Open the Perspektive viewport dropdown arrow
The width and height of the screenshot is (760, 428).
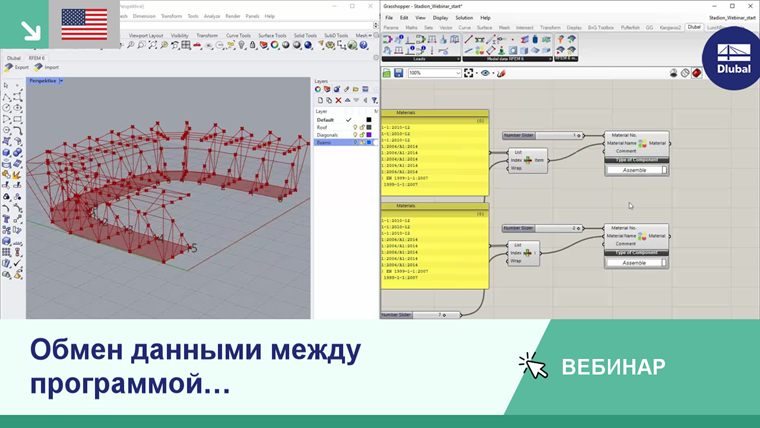click(61, 81)
